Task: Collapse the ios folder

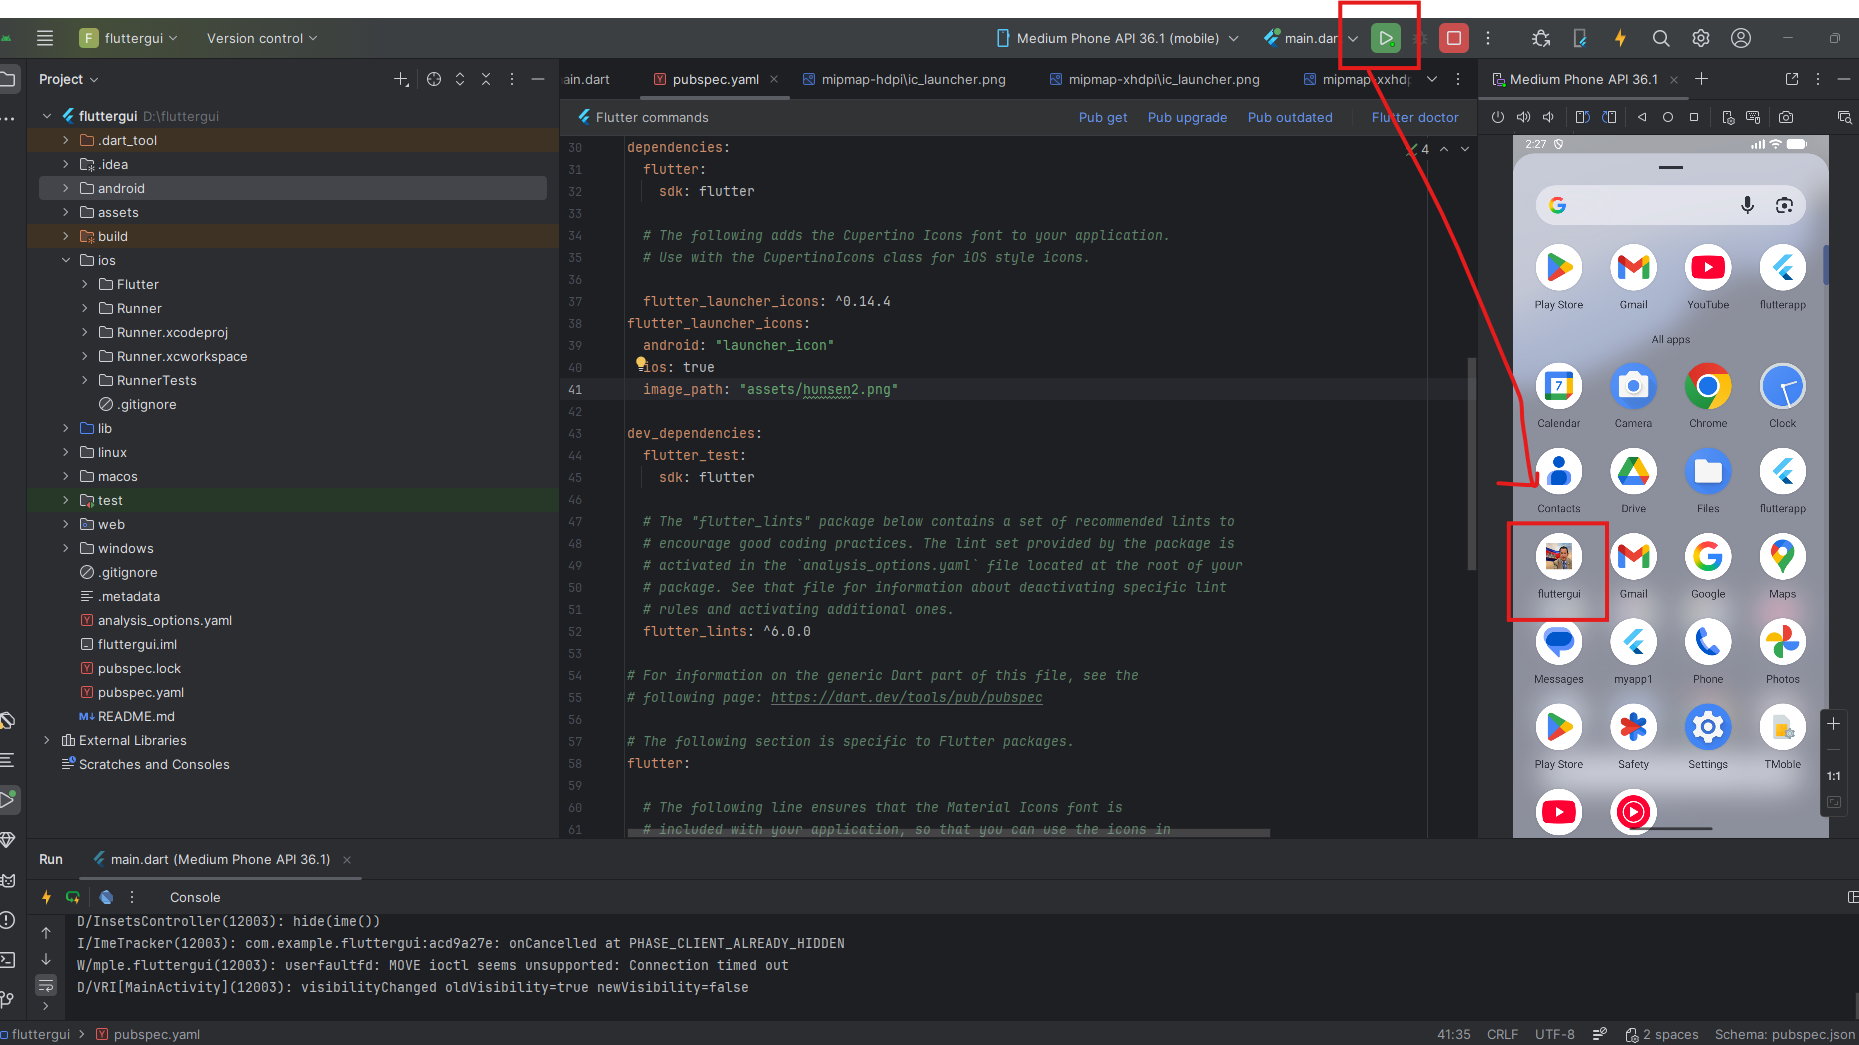Action: (66, 260)
